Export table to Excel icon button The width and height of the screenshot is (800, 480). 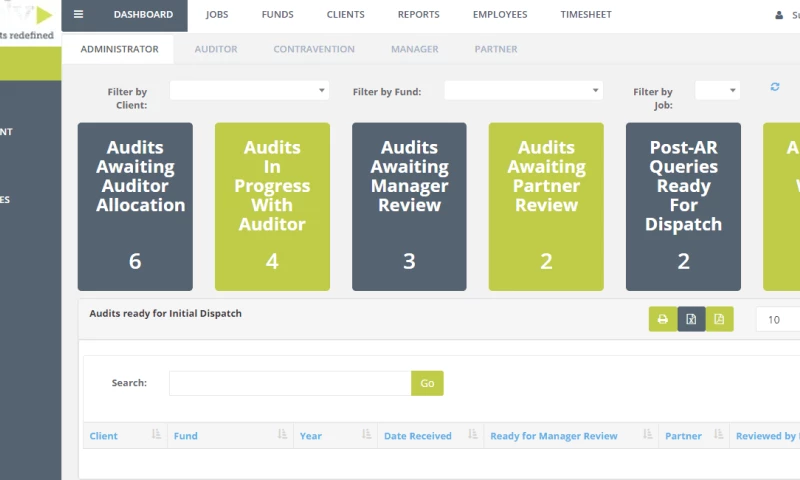(691, 319)
